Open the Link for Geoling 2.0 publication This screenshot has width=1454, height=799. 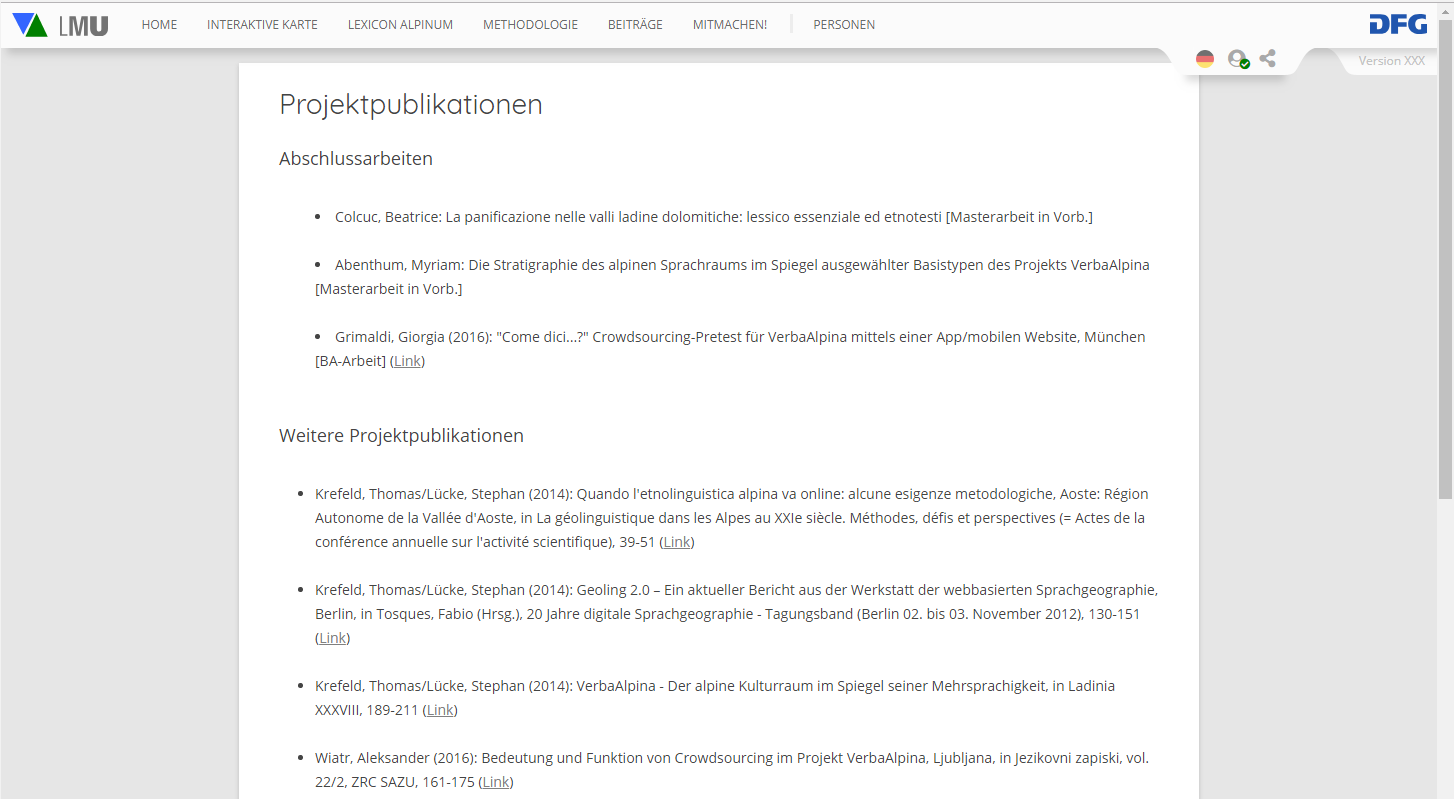[332, 638]
